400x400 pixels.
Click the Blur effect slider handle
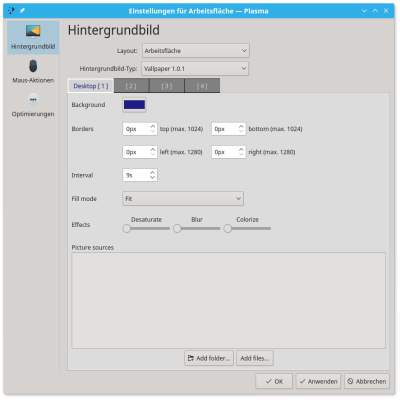(x=177, y=229)
